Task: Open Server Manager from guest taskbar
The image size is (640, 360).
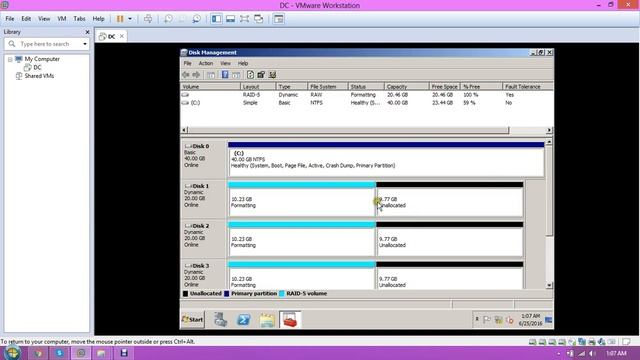Action: (220, 320)
